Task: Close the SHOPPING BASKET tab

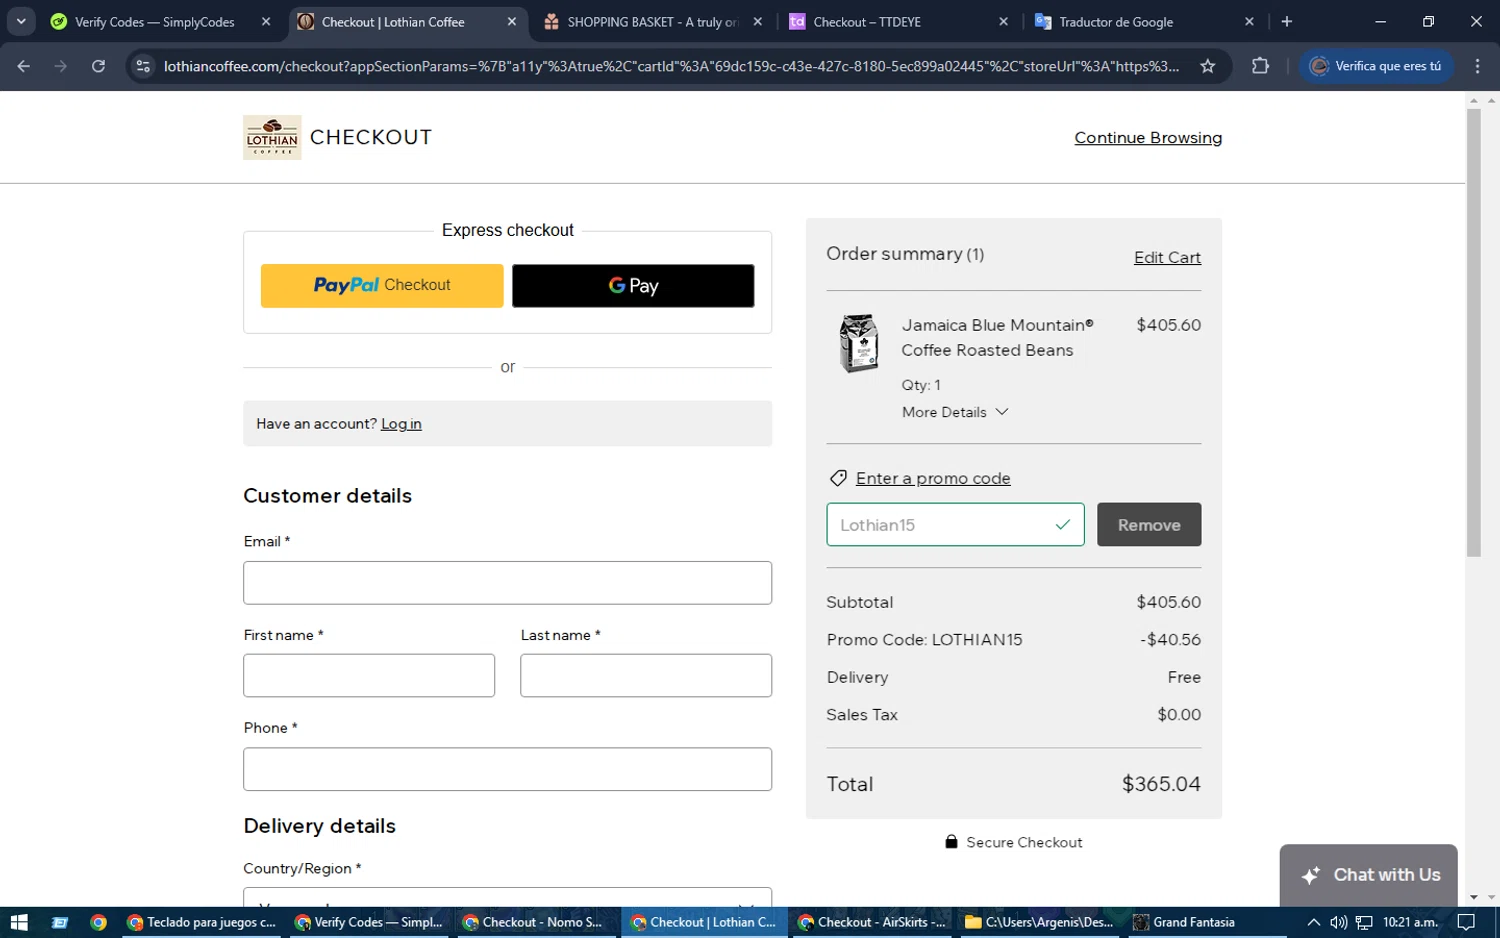Action: tap(757, 21)
